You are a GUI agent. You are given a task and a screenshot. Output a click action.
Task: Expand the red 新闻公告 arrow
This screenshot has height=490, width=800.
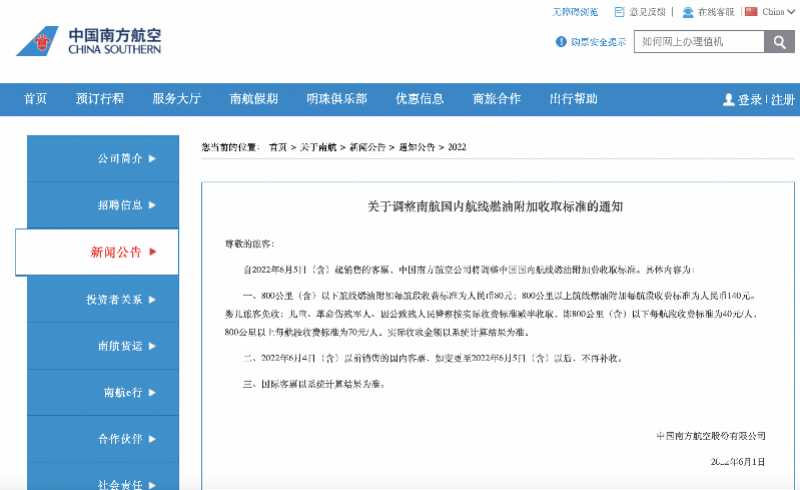coord(153,252)
